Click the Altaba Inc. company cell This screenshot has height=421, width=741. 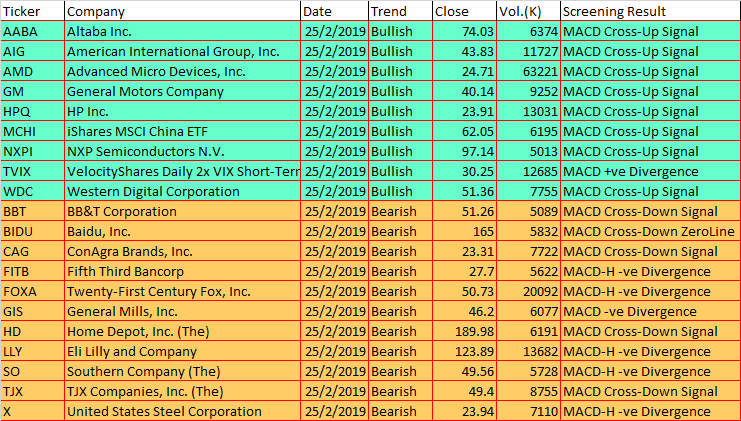182,31
